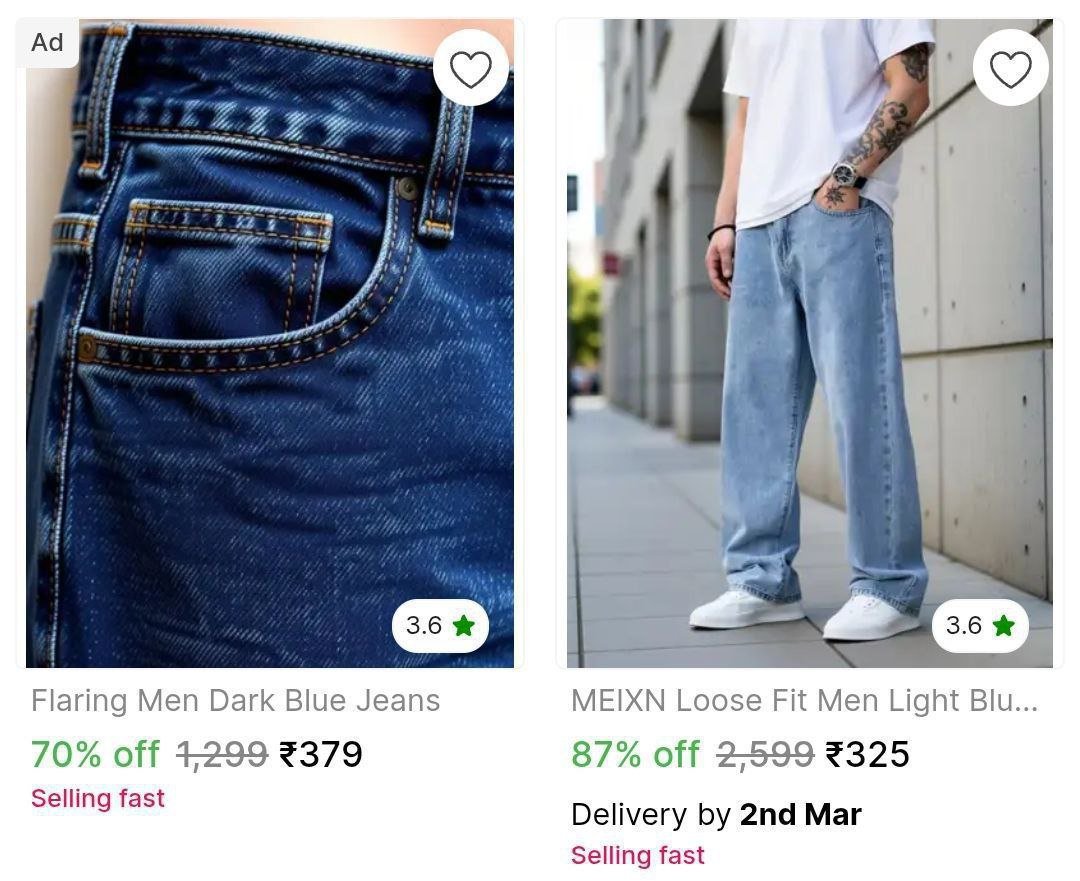The image size is (1080, 881).
Task: Click Selling fast under the MEIXN jeans
Action: (x=638, y=855)
